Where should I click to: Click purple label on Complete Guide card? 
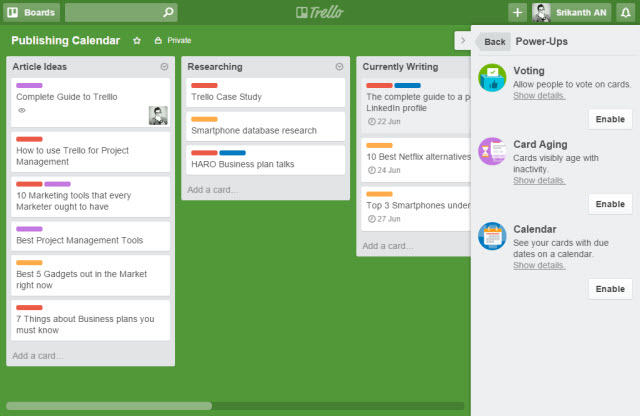pos(29,85)
